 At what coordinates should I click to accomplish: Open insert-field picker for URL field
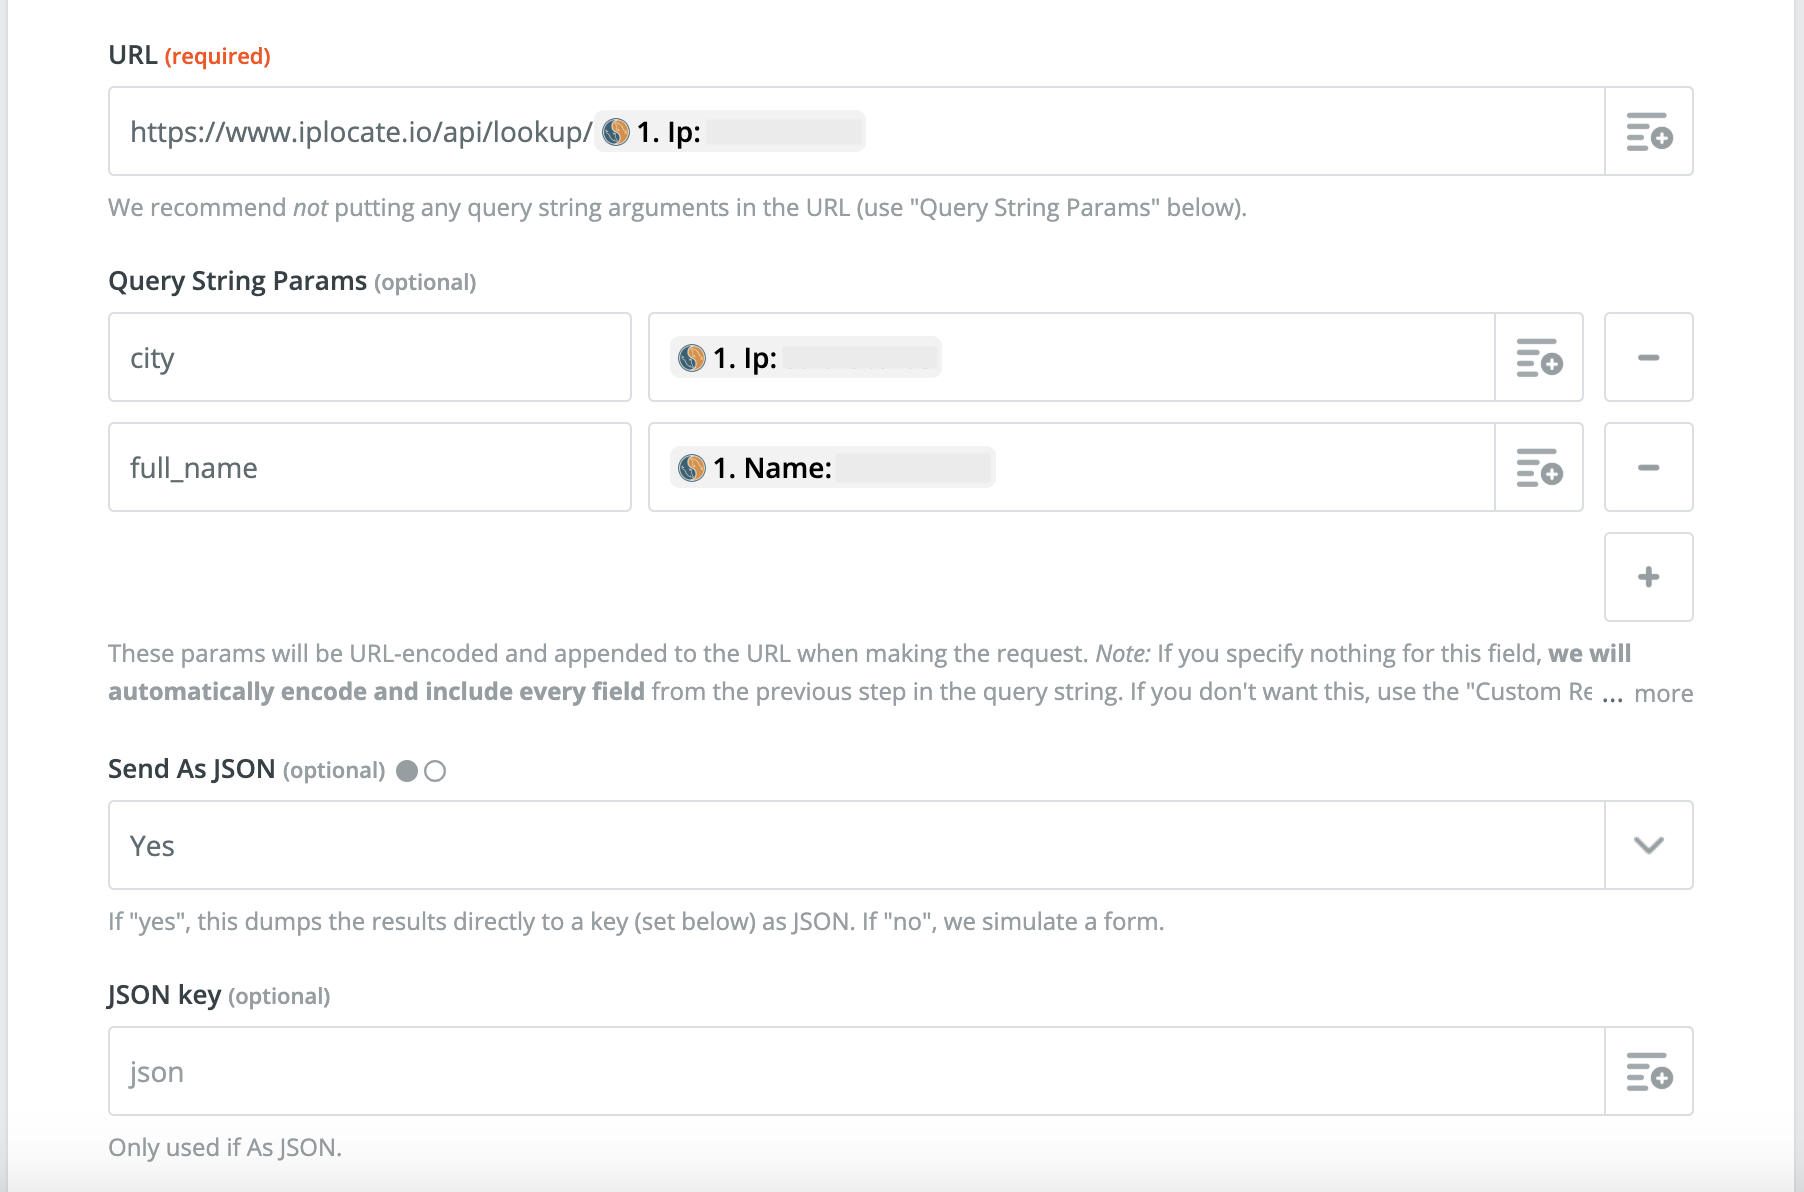coord(1649,131)
